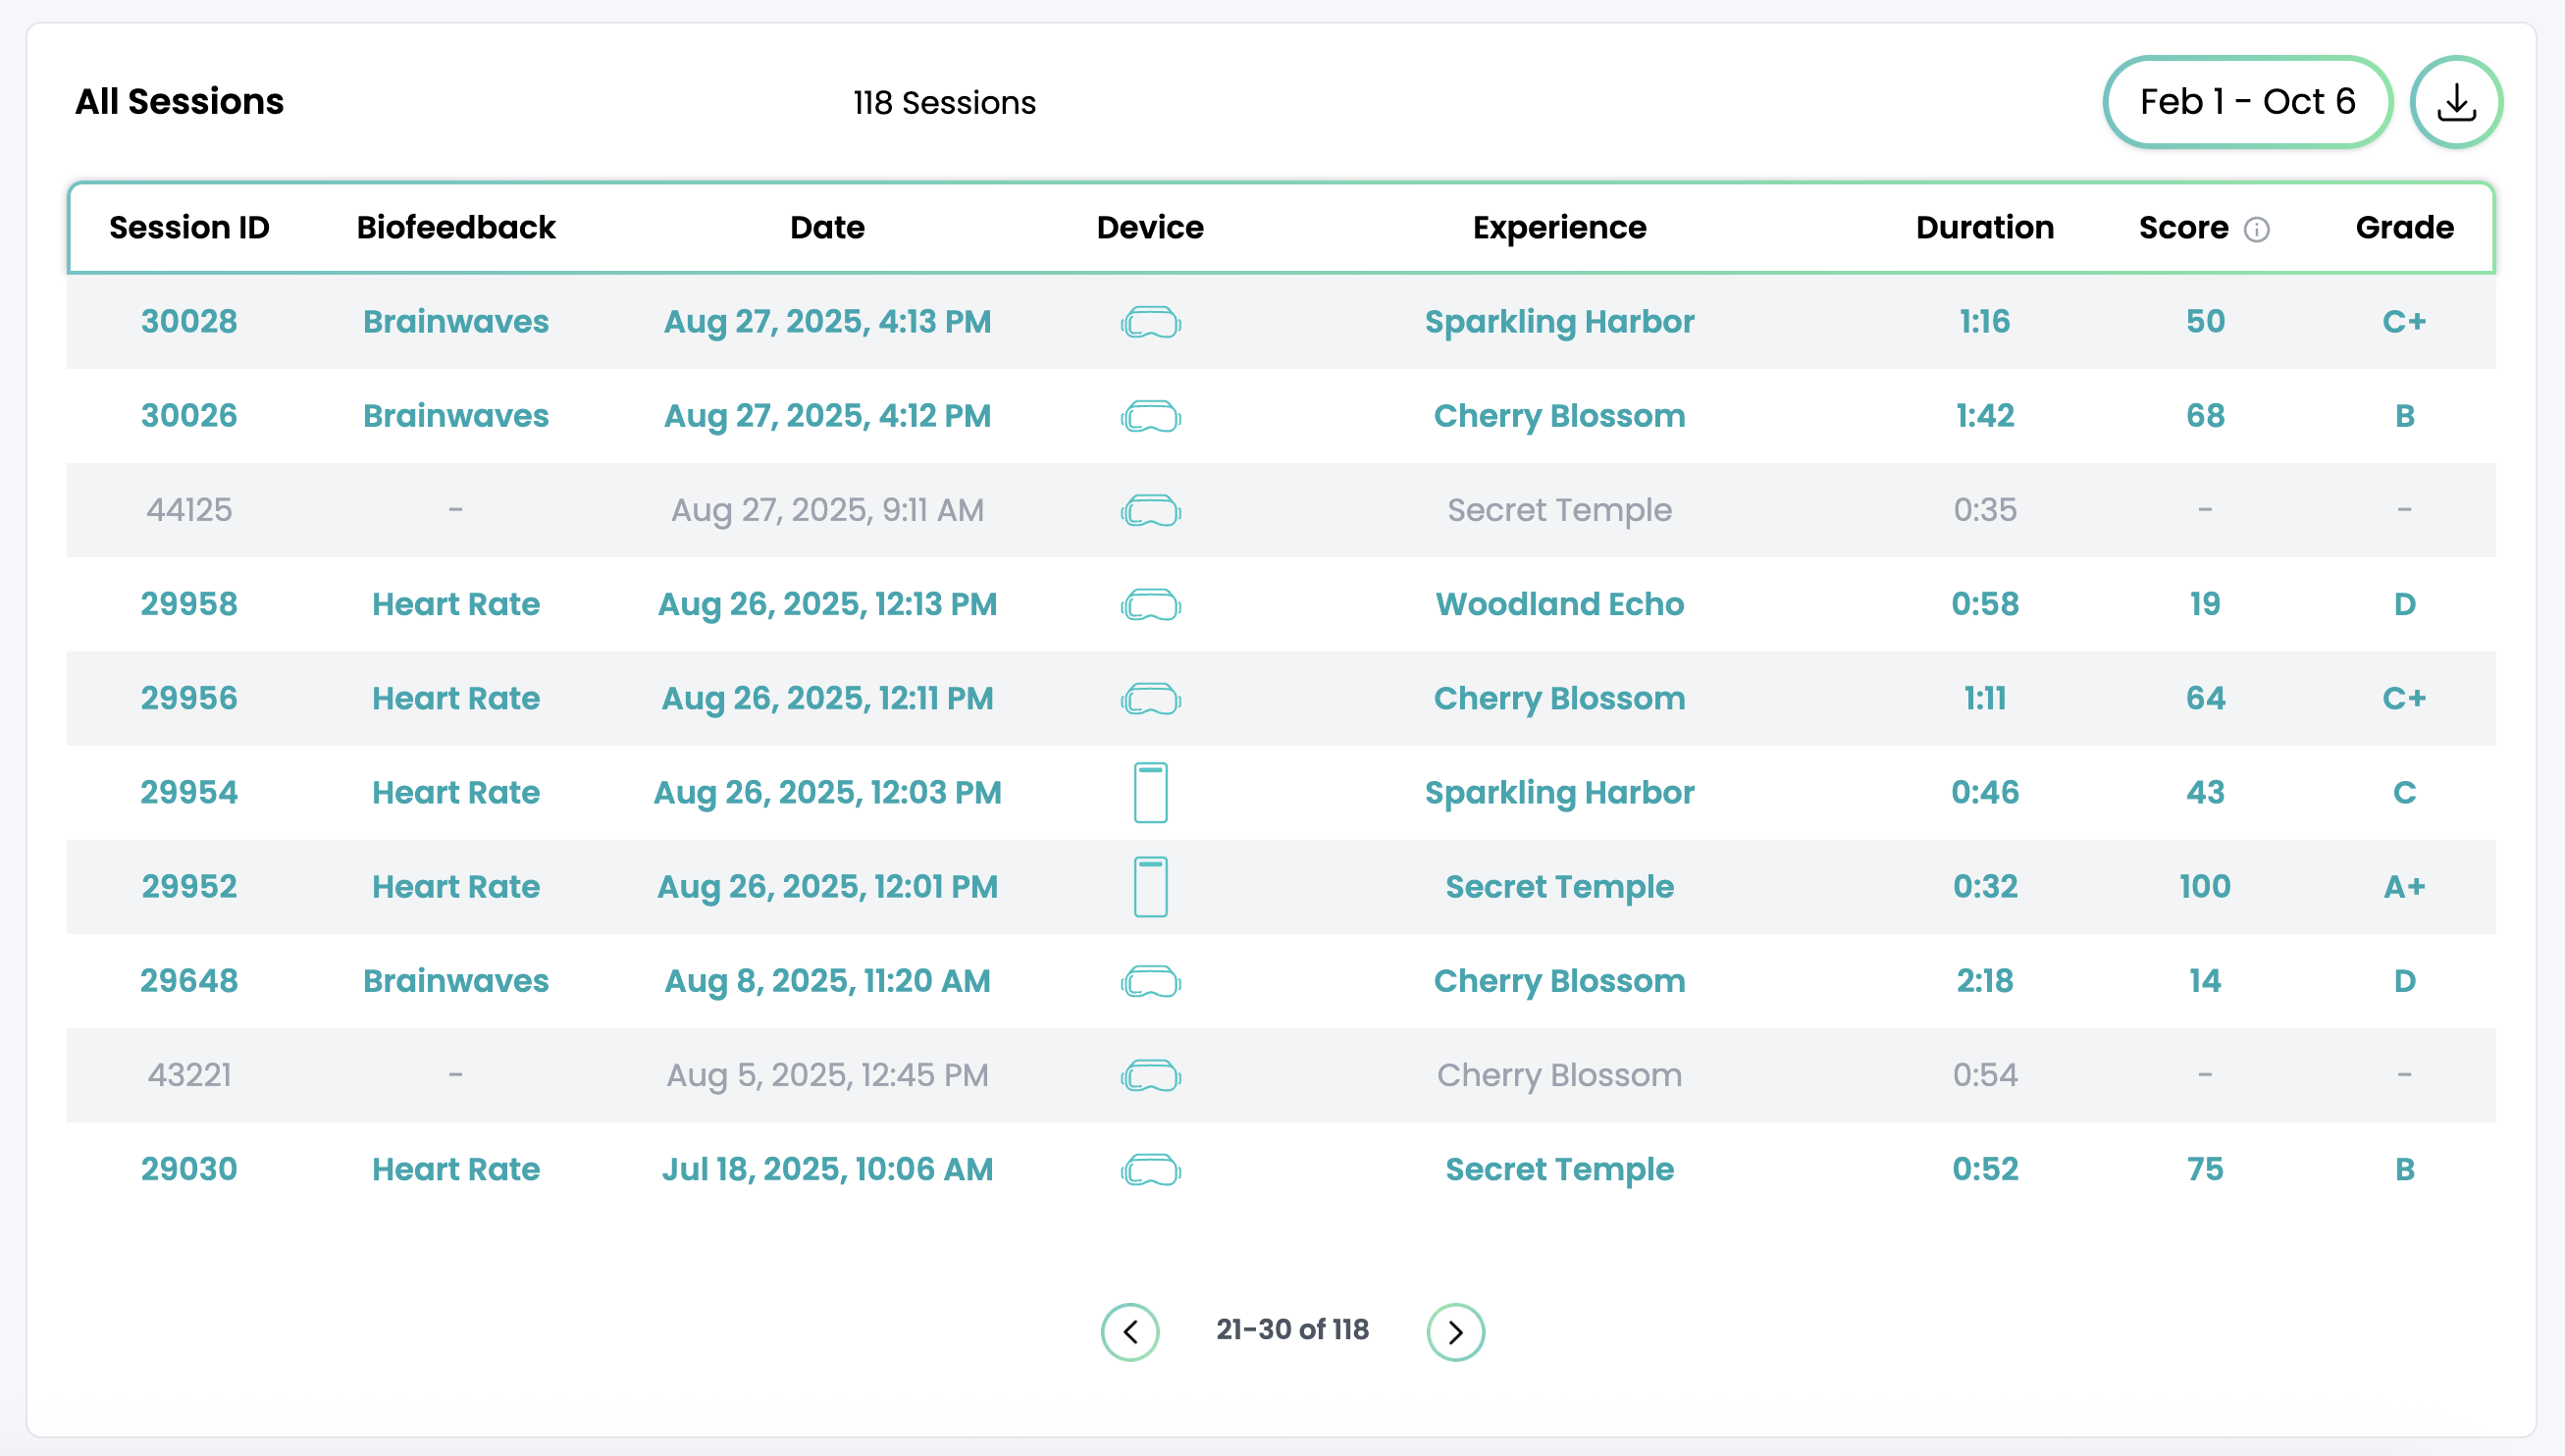
Task: Click phone device icon for session 29954
Action: [x=1150, y=793]
